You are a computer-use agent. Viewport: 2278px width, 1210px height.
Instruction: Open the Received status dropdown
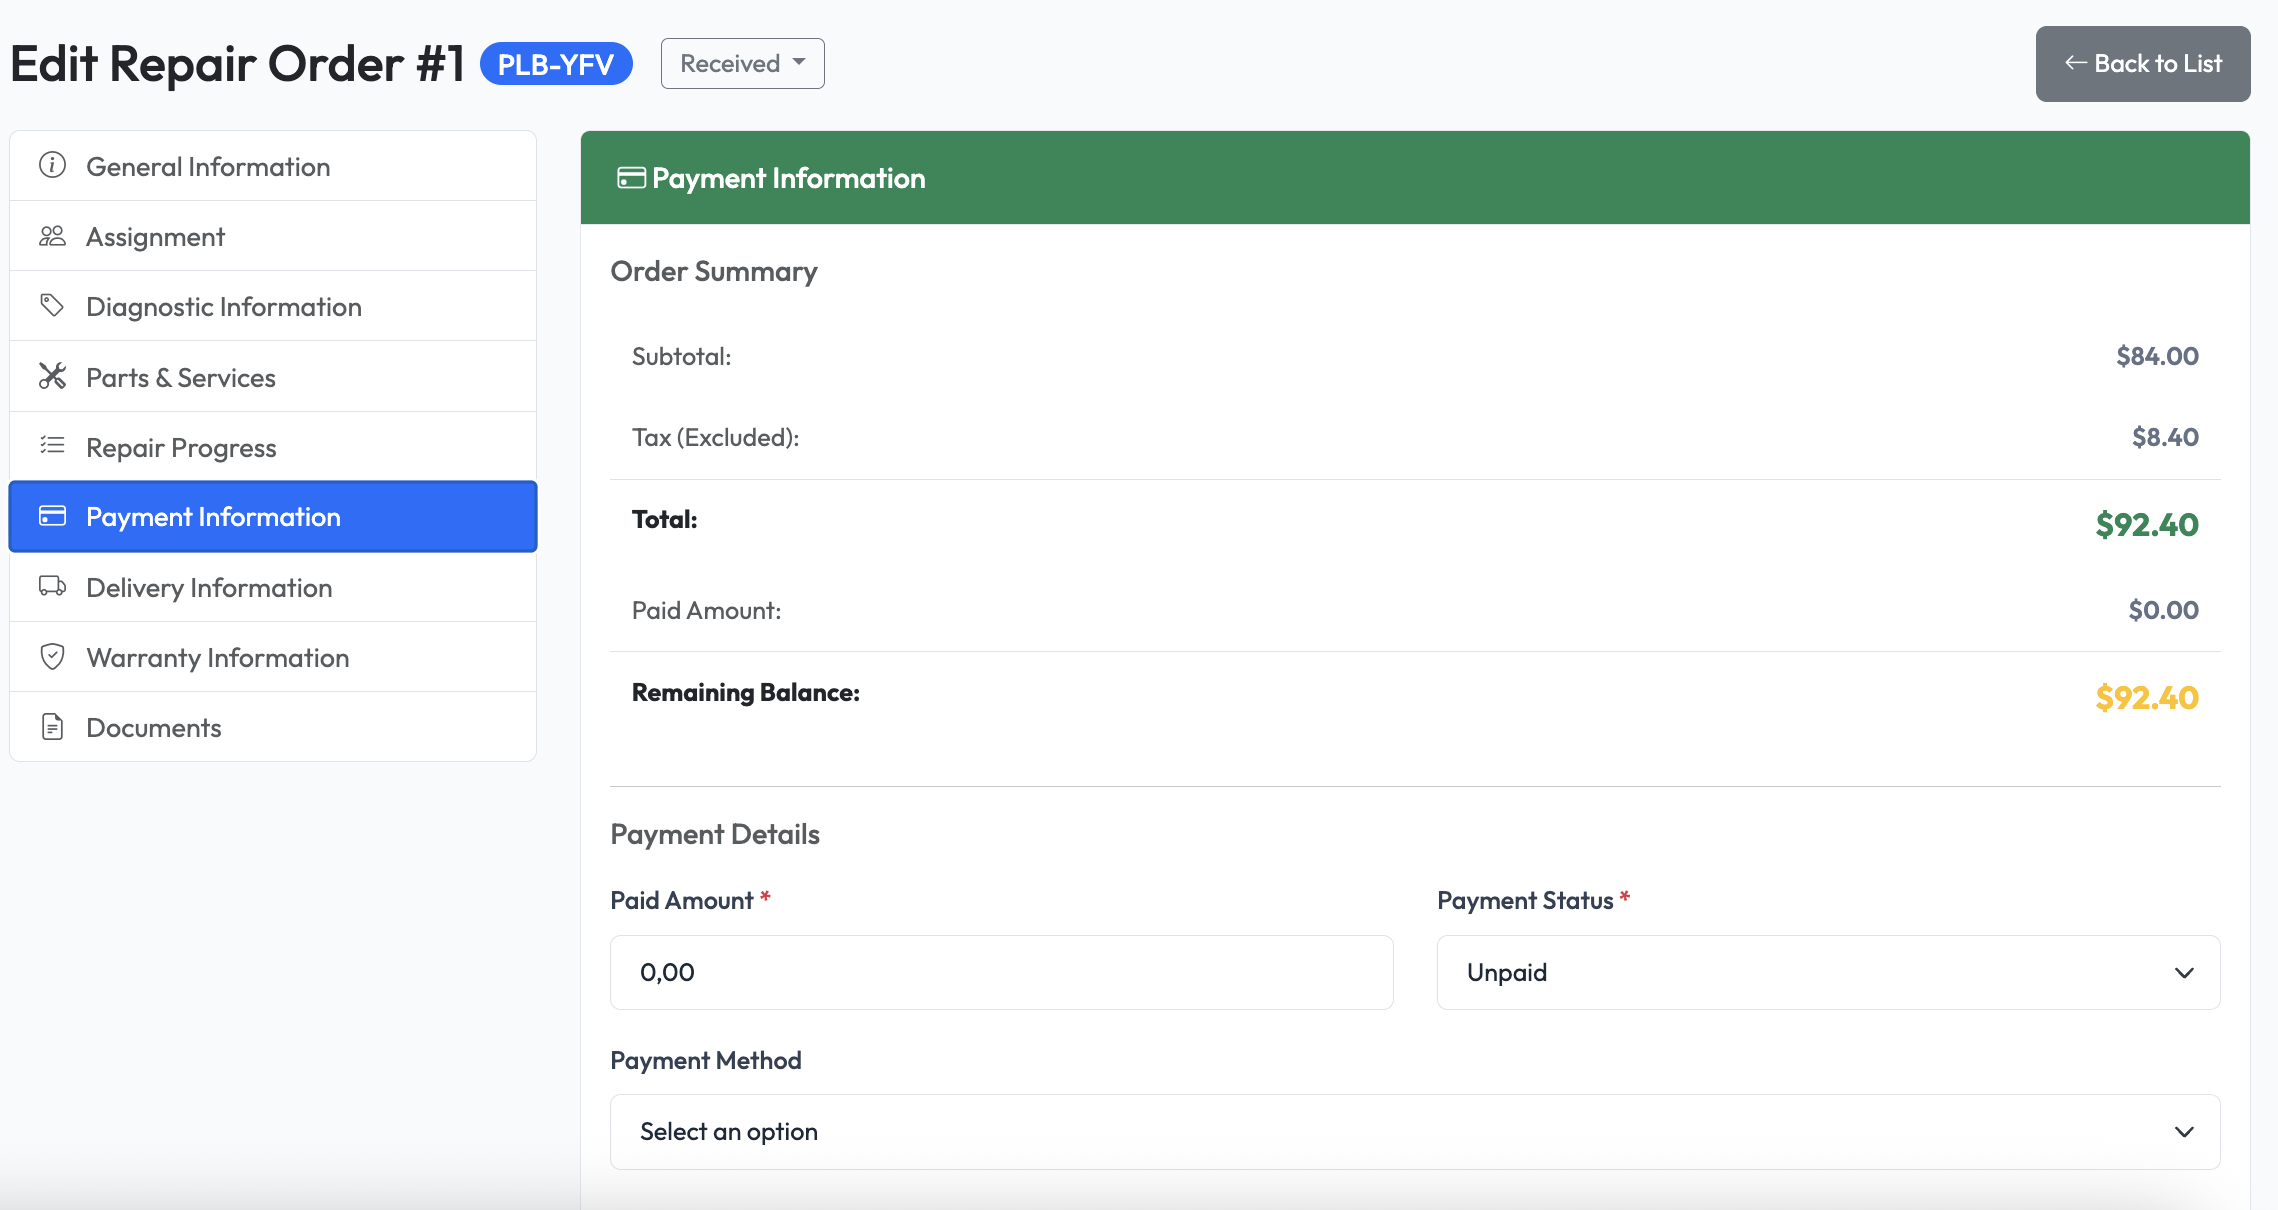[x=741, y=63]
